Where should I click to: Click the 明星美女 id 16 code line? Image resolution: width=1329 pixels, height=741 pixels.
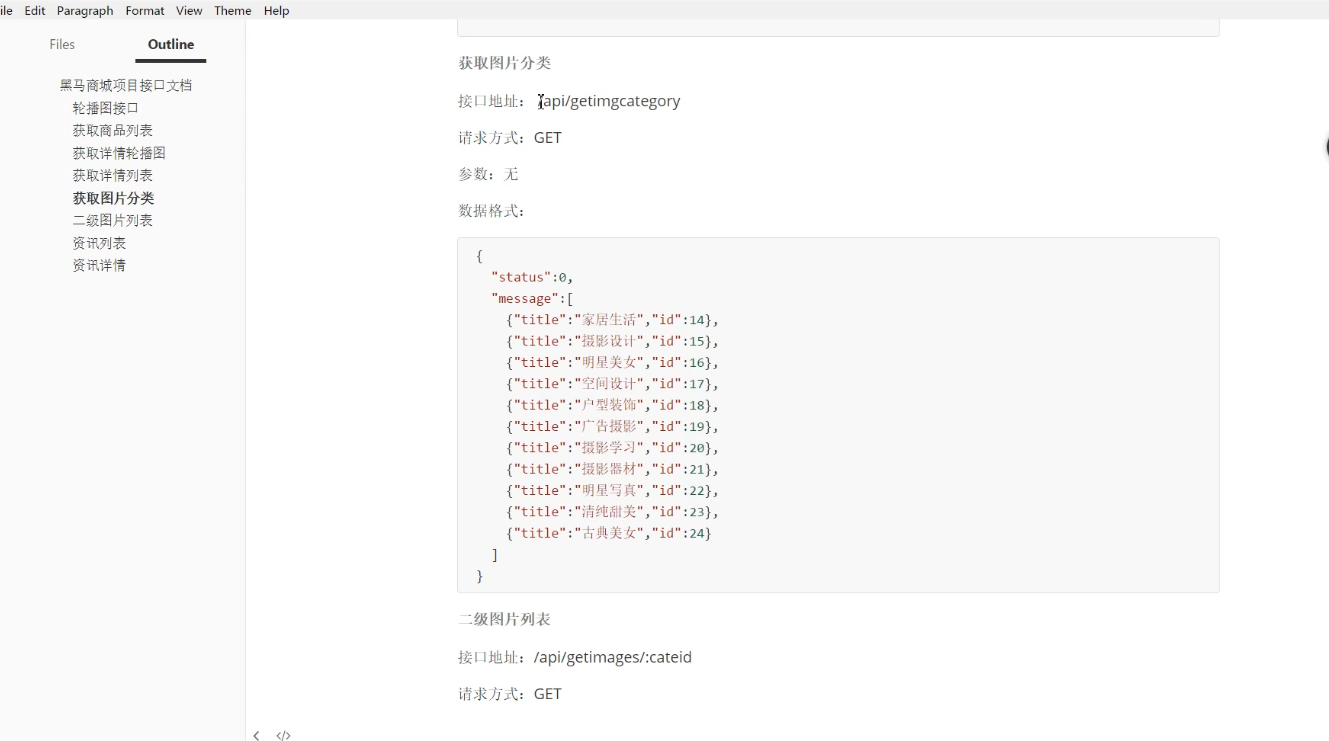click(612, 362)
